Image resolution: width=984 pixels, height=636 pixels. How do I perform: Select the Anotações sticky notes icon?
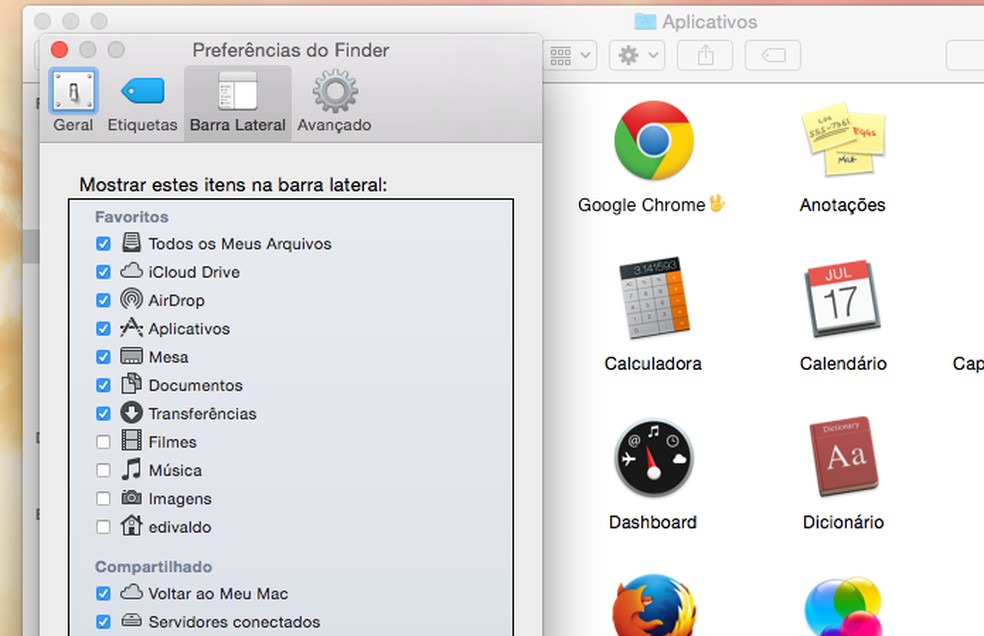coord(843,139)
